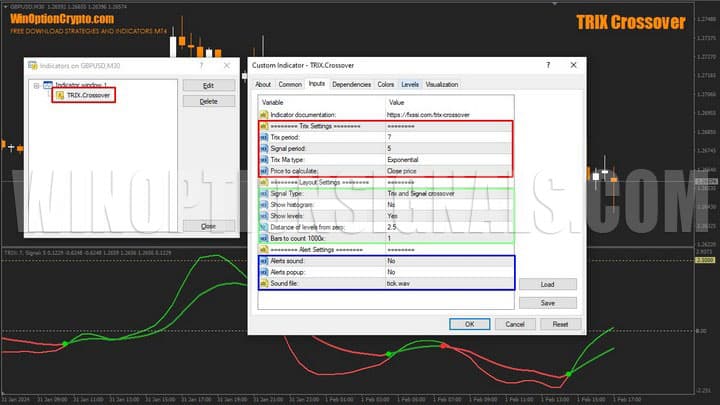The image size is (720, 405).
Task: Click the Sound file row icon
Action: (x=264, y=283)
